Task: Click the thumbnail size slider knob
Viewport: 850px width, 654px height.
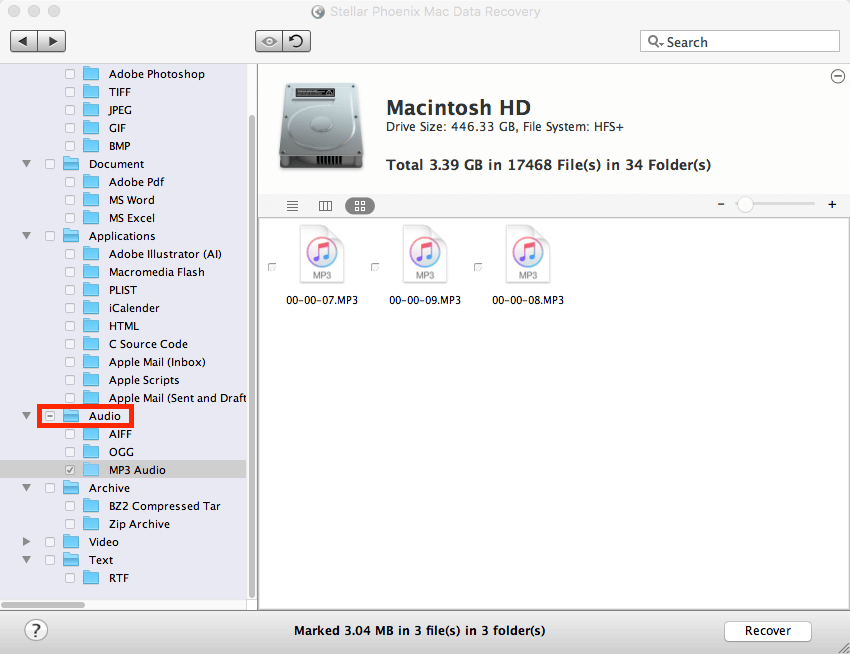Action: (x=745, y=204)
